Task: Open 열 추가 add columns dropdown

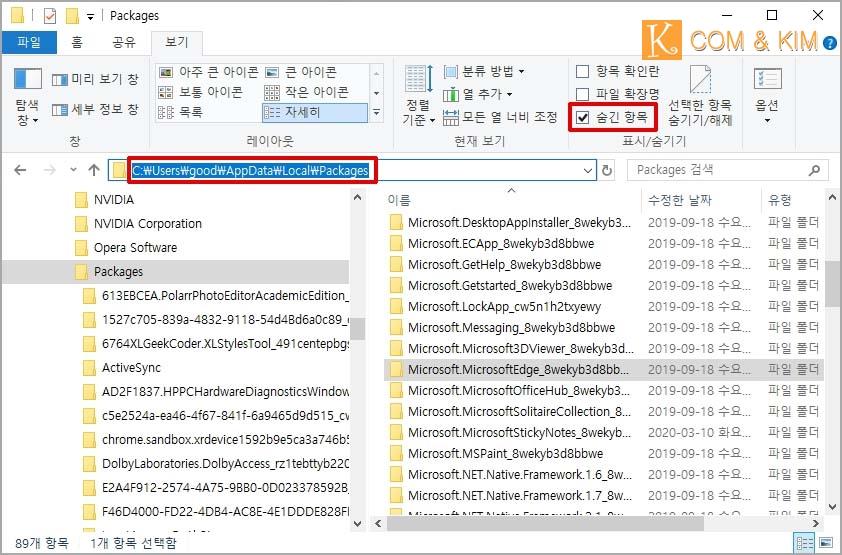Action: coord(477,94)
